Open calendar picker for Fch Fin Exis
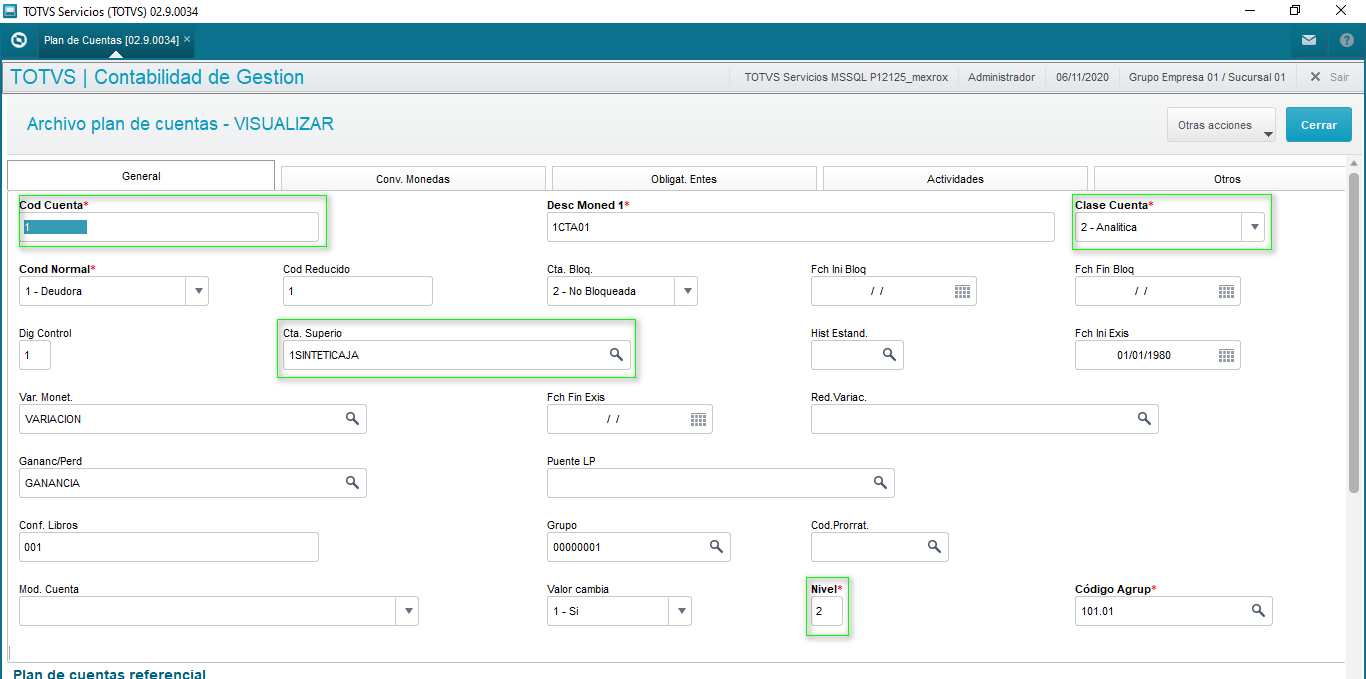 click(x=698, y=419)
